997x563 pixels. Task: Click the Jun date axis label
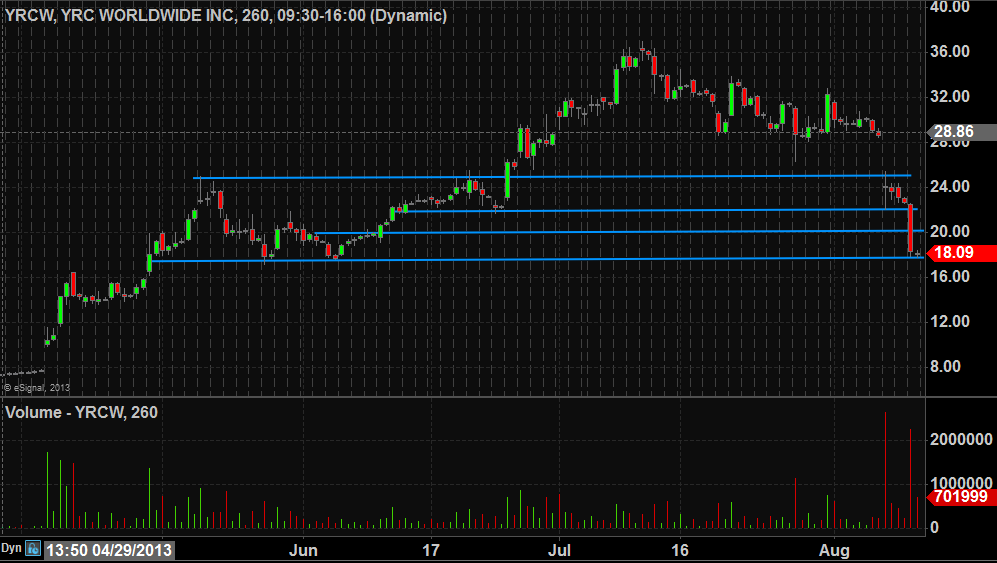303,550
